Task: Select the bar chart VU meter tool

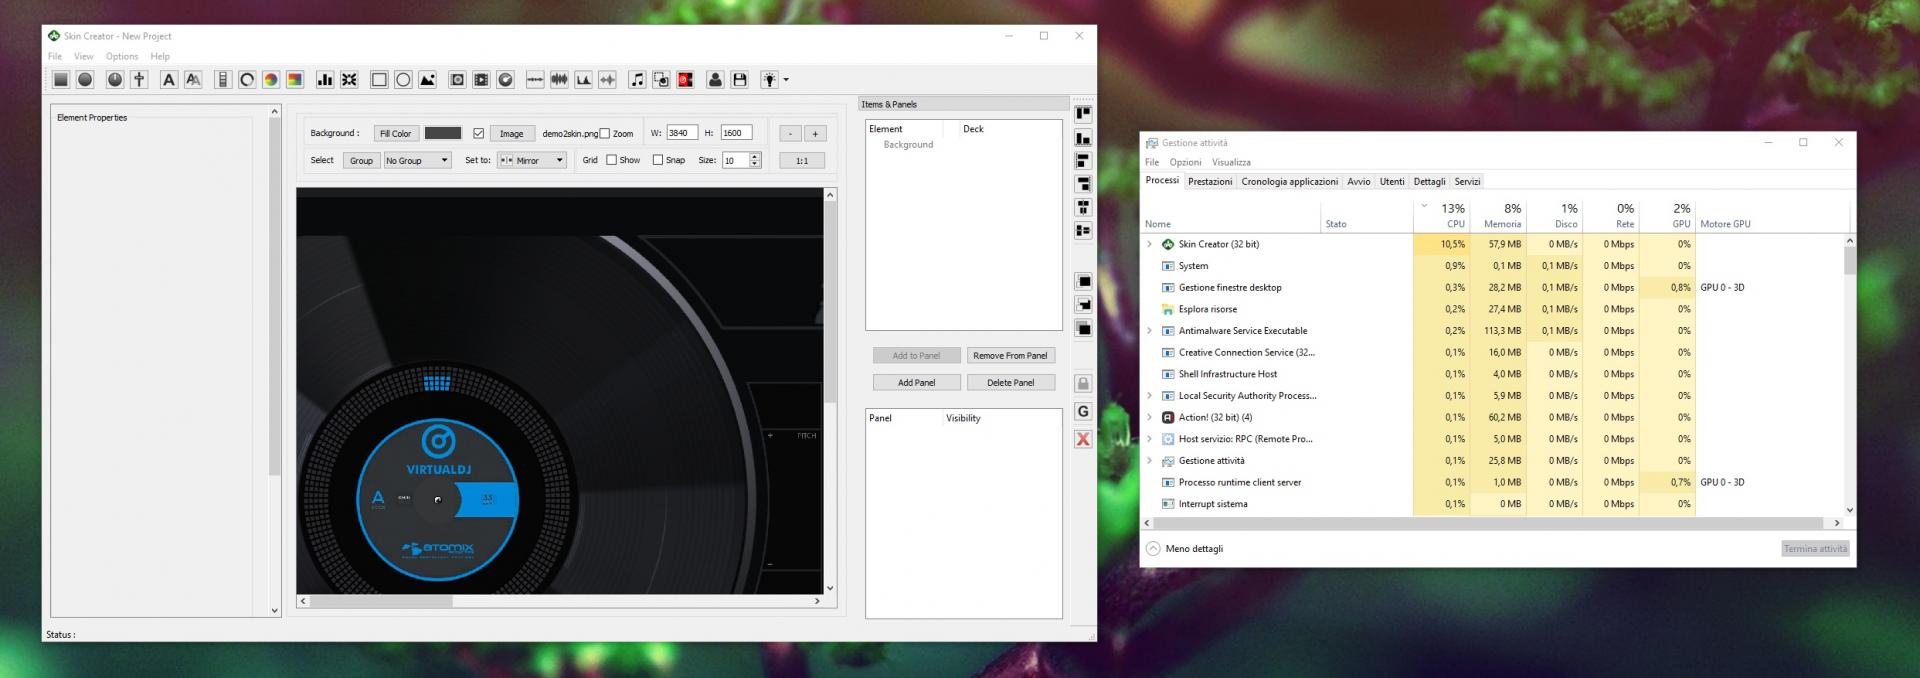Action: (325, 80)
